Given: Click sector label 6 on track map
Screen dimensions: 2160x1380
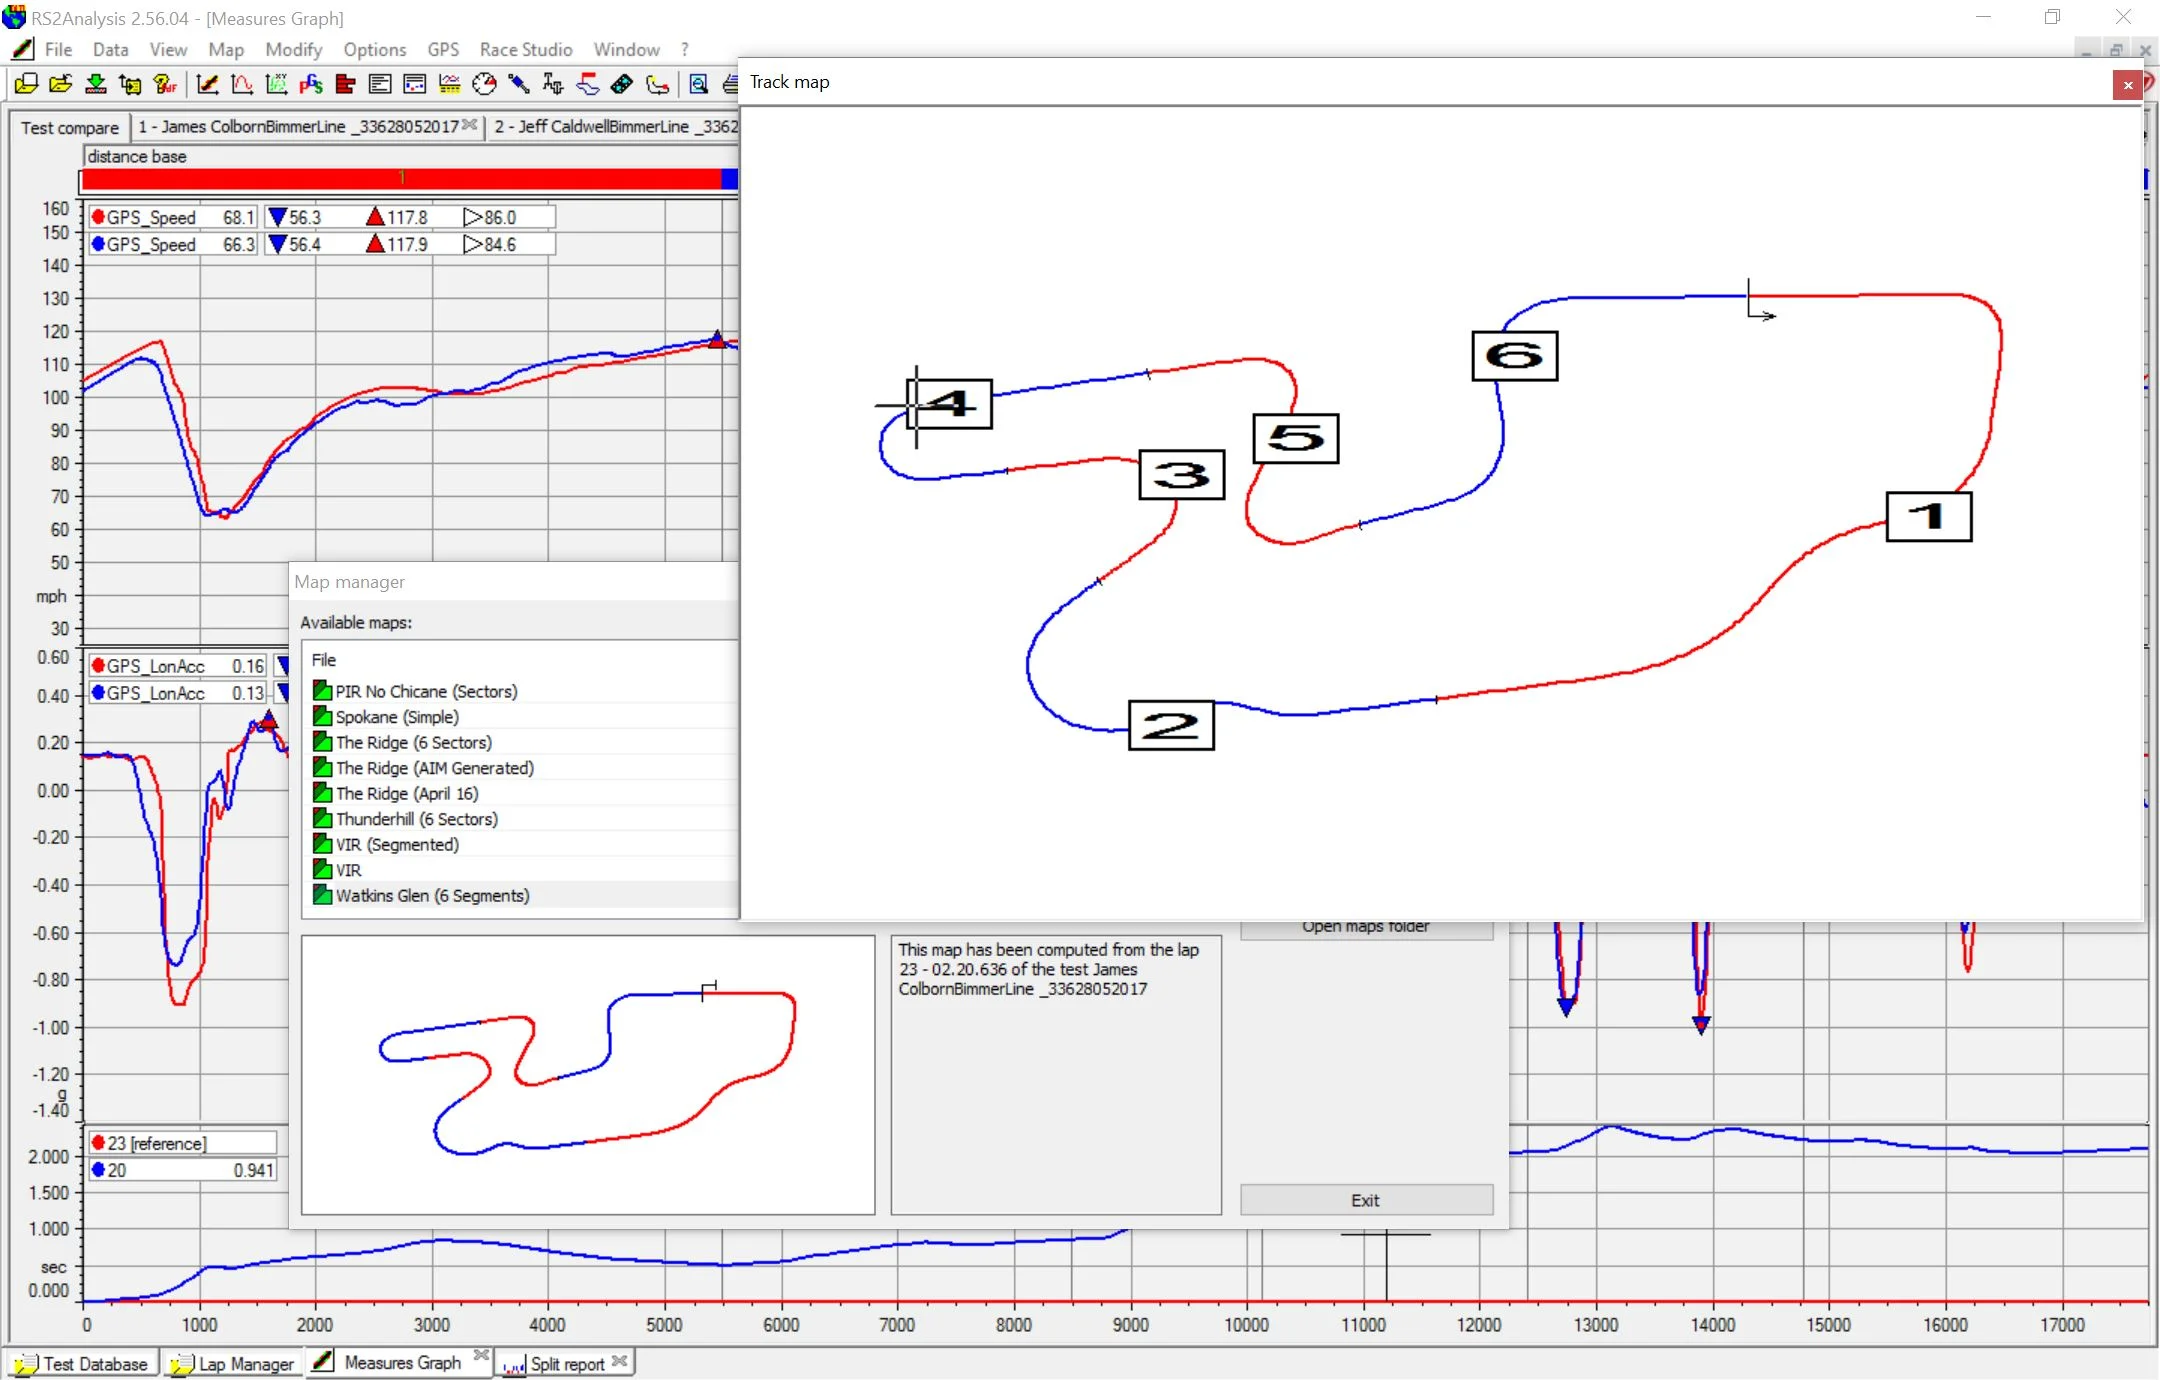Looking at the screenshot, I should (1514, 356).
